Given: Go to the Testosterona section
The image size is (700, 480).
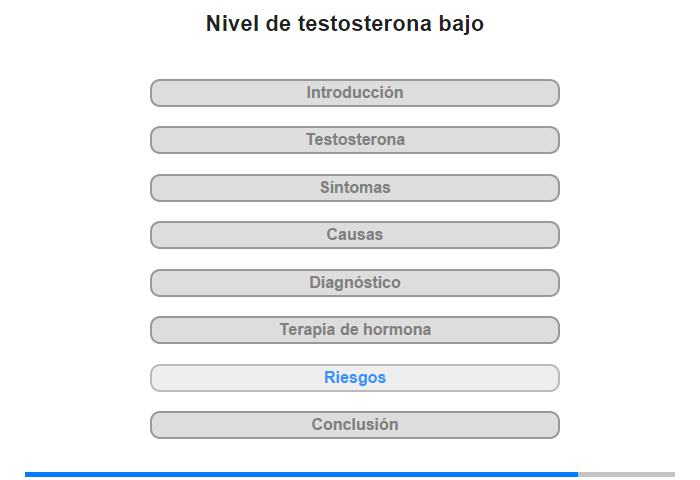Looking at the screenshot, I should 355,140.
